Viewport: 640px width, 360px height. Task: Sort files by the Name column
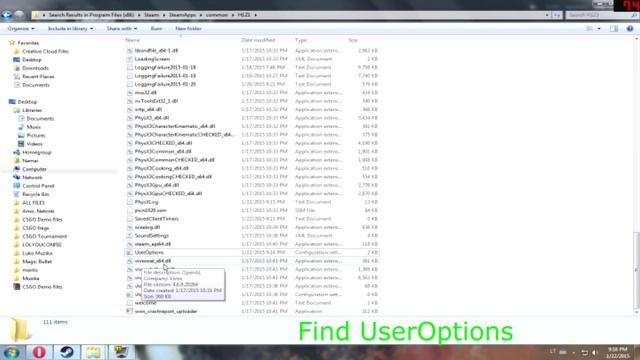tap(133, 40)
